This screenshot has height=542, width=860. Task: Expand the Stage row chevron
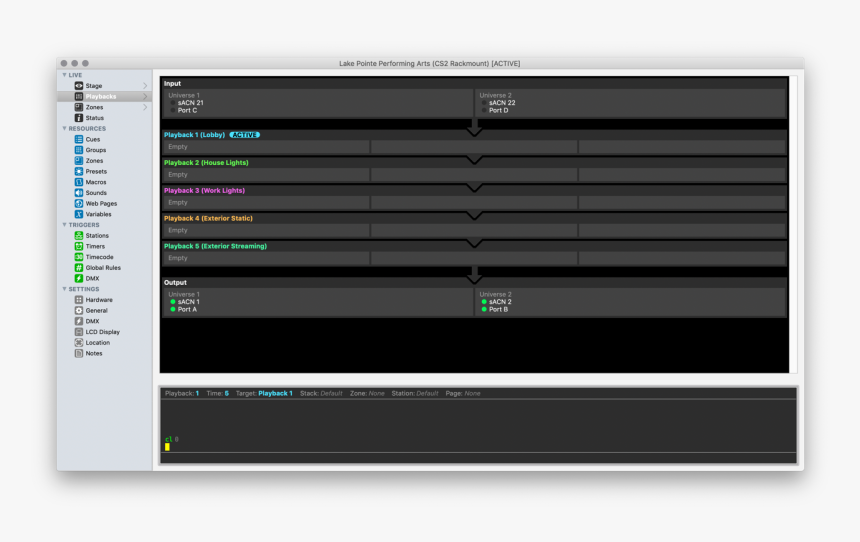tap(145, 86)
